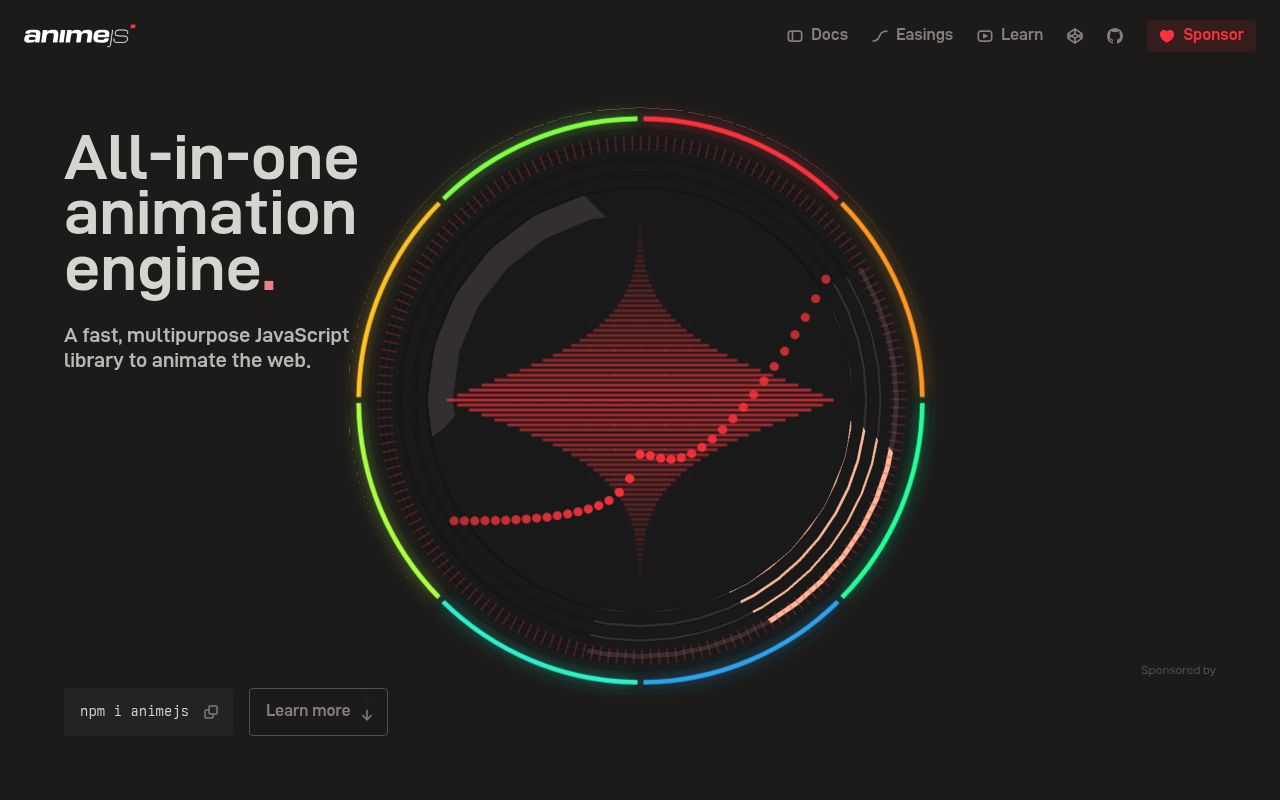Click the 'All-in-one animation engine' headline
Screen dimensions: 1280x800
(211, 213)
